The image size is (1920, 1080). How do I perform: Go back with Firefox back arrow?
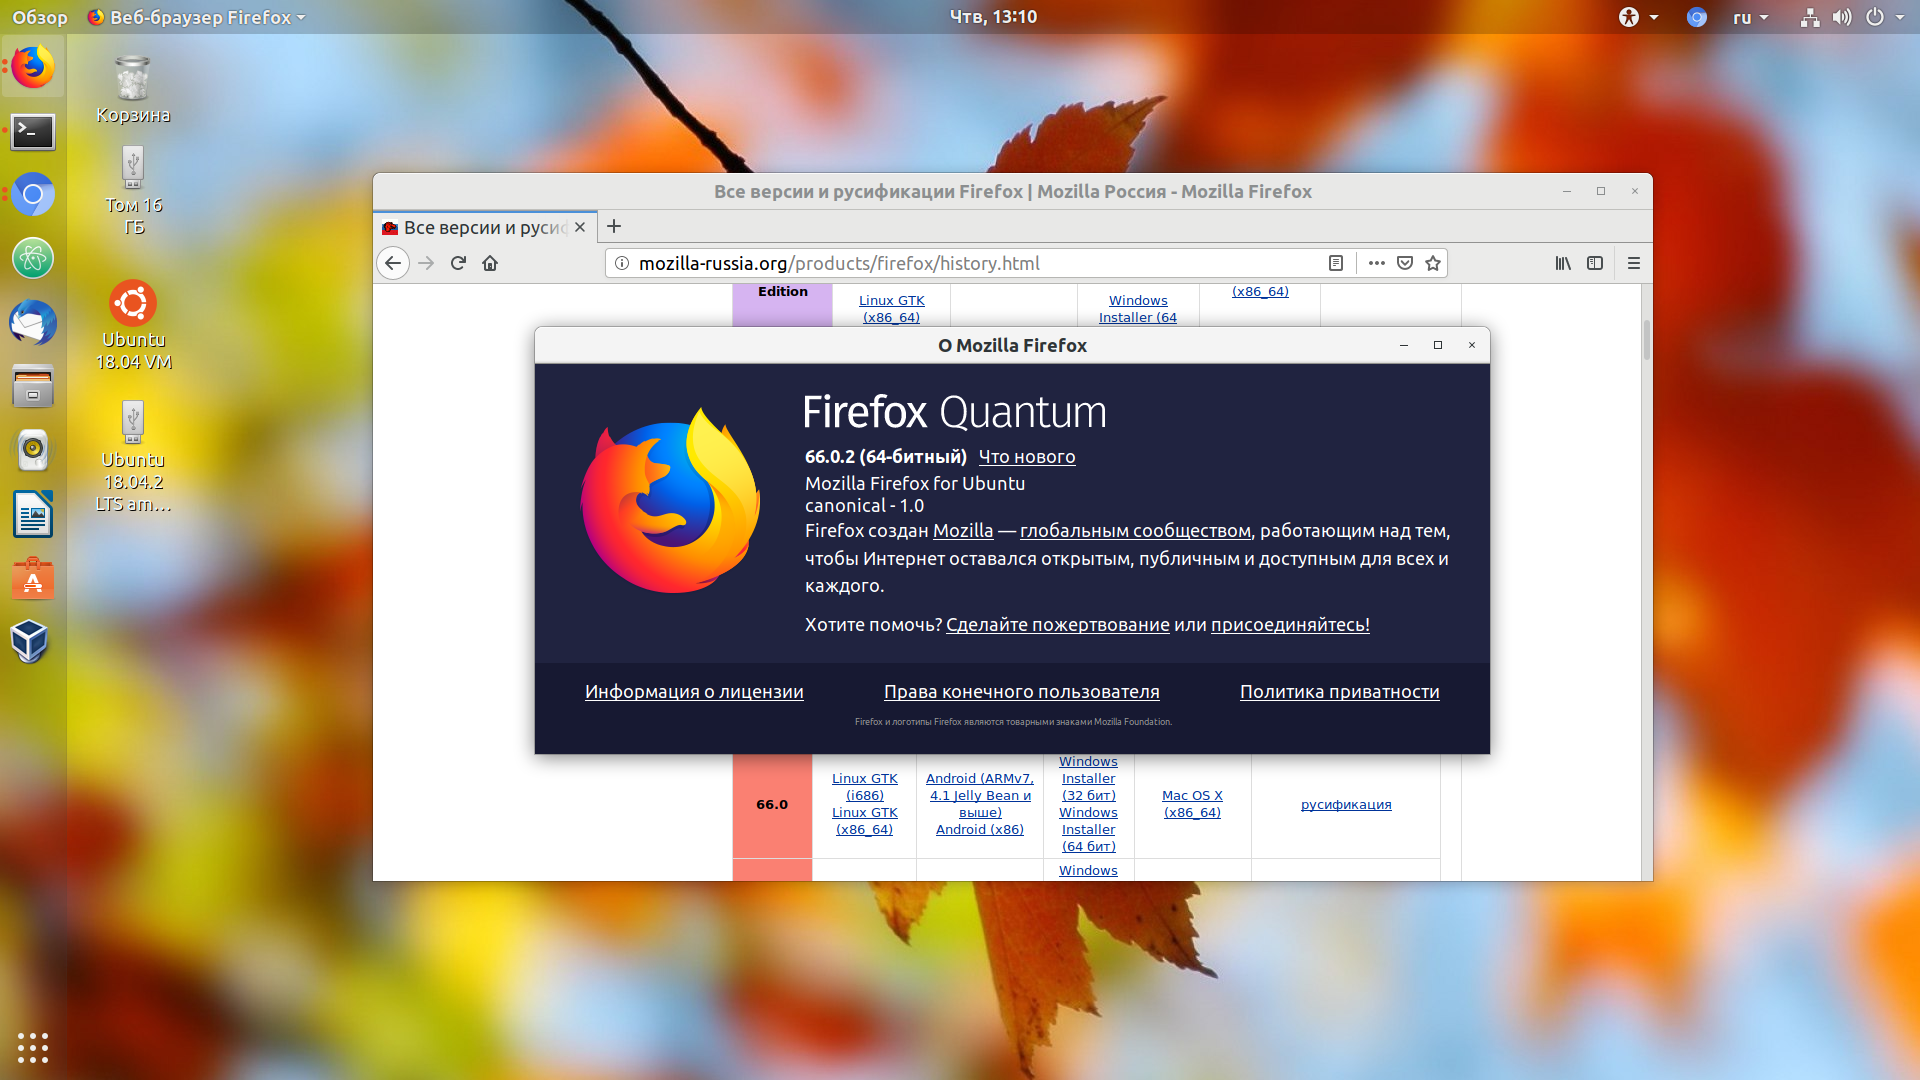[393, 263]
